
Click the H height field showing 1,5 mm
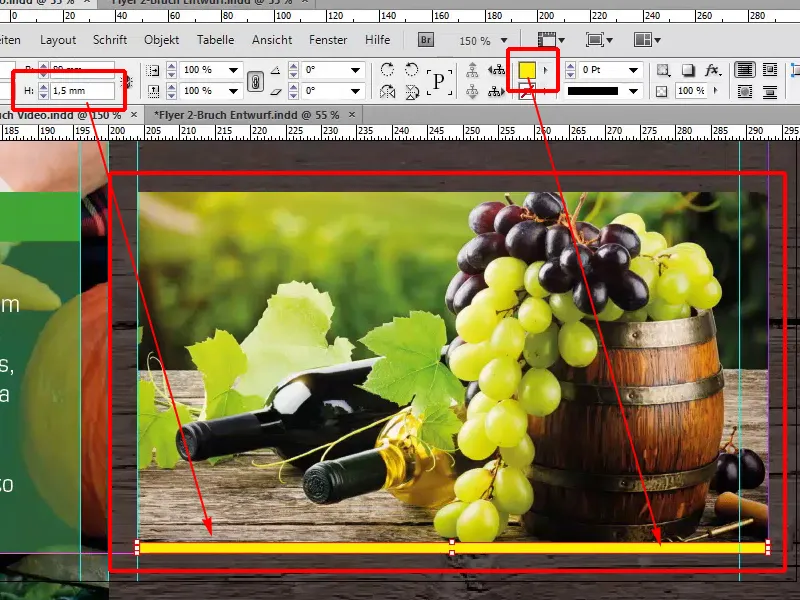click(x=82, y=91)
